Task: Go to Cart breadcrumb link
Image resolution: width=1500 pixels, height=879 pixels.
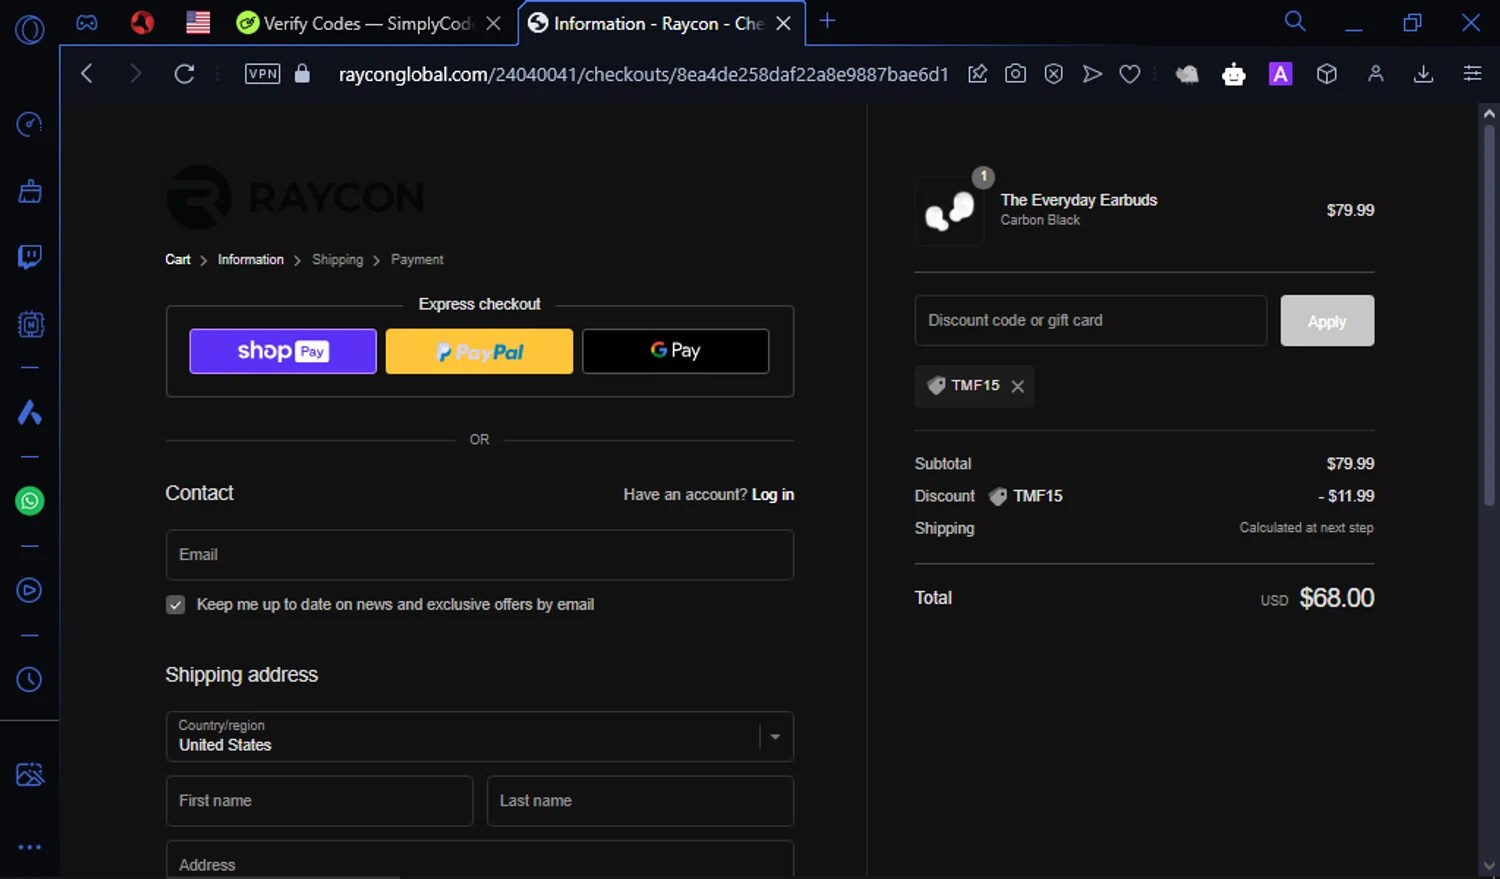Action: click(178, 259)
